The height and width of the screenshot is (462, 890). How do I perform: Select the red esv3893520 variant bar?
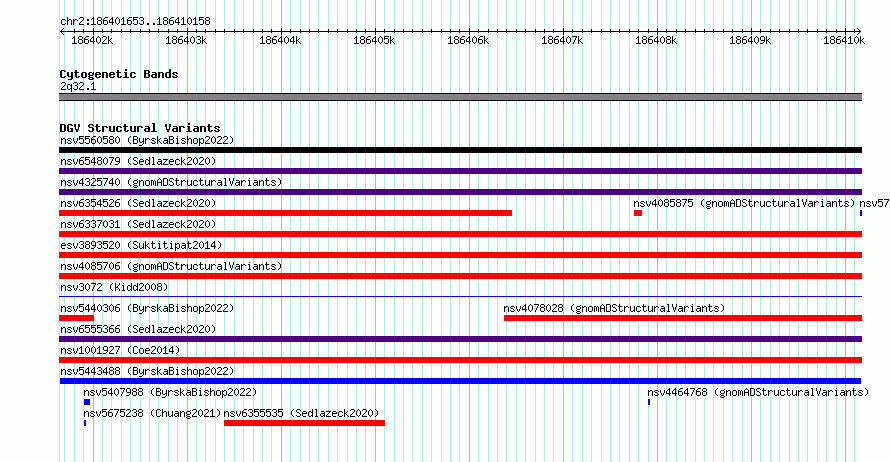[x=460, y=255]
